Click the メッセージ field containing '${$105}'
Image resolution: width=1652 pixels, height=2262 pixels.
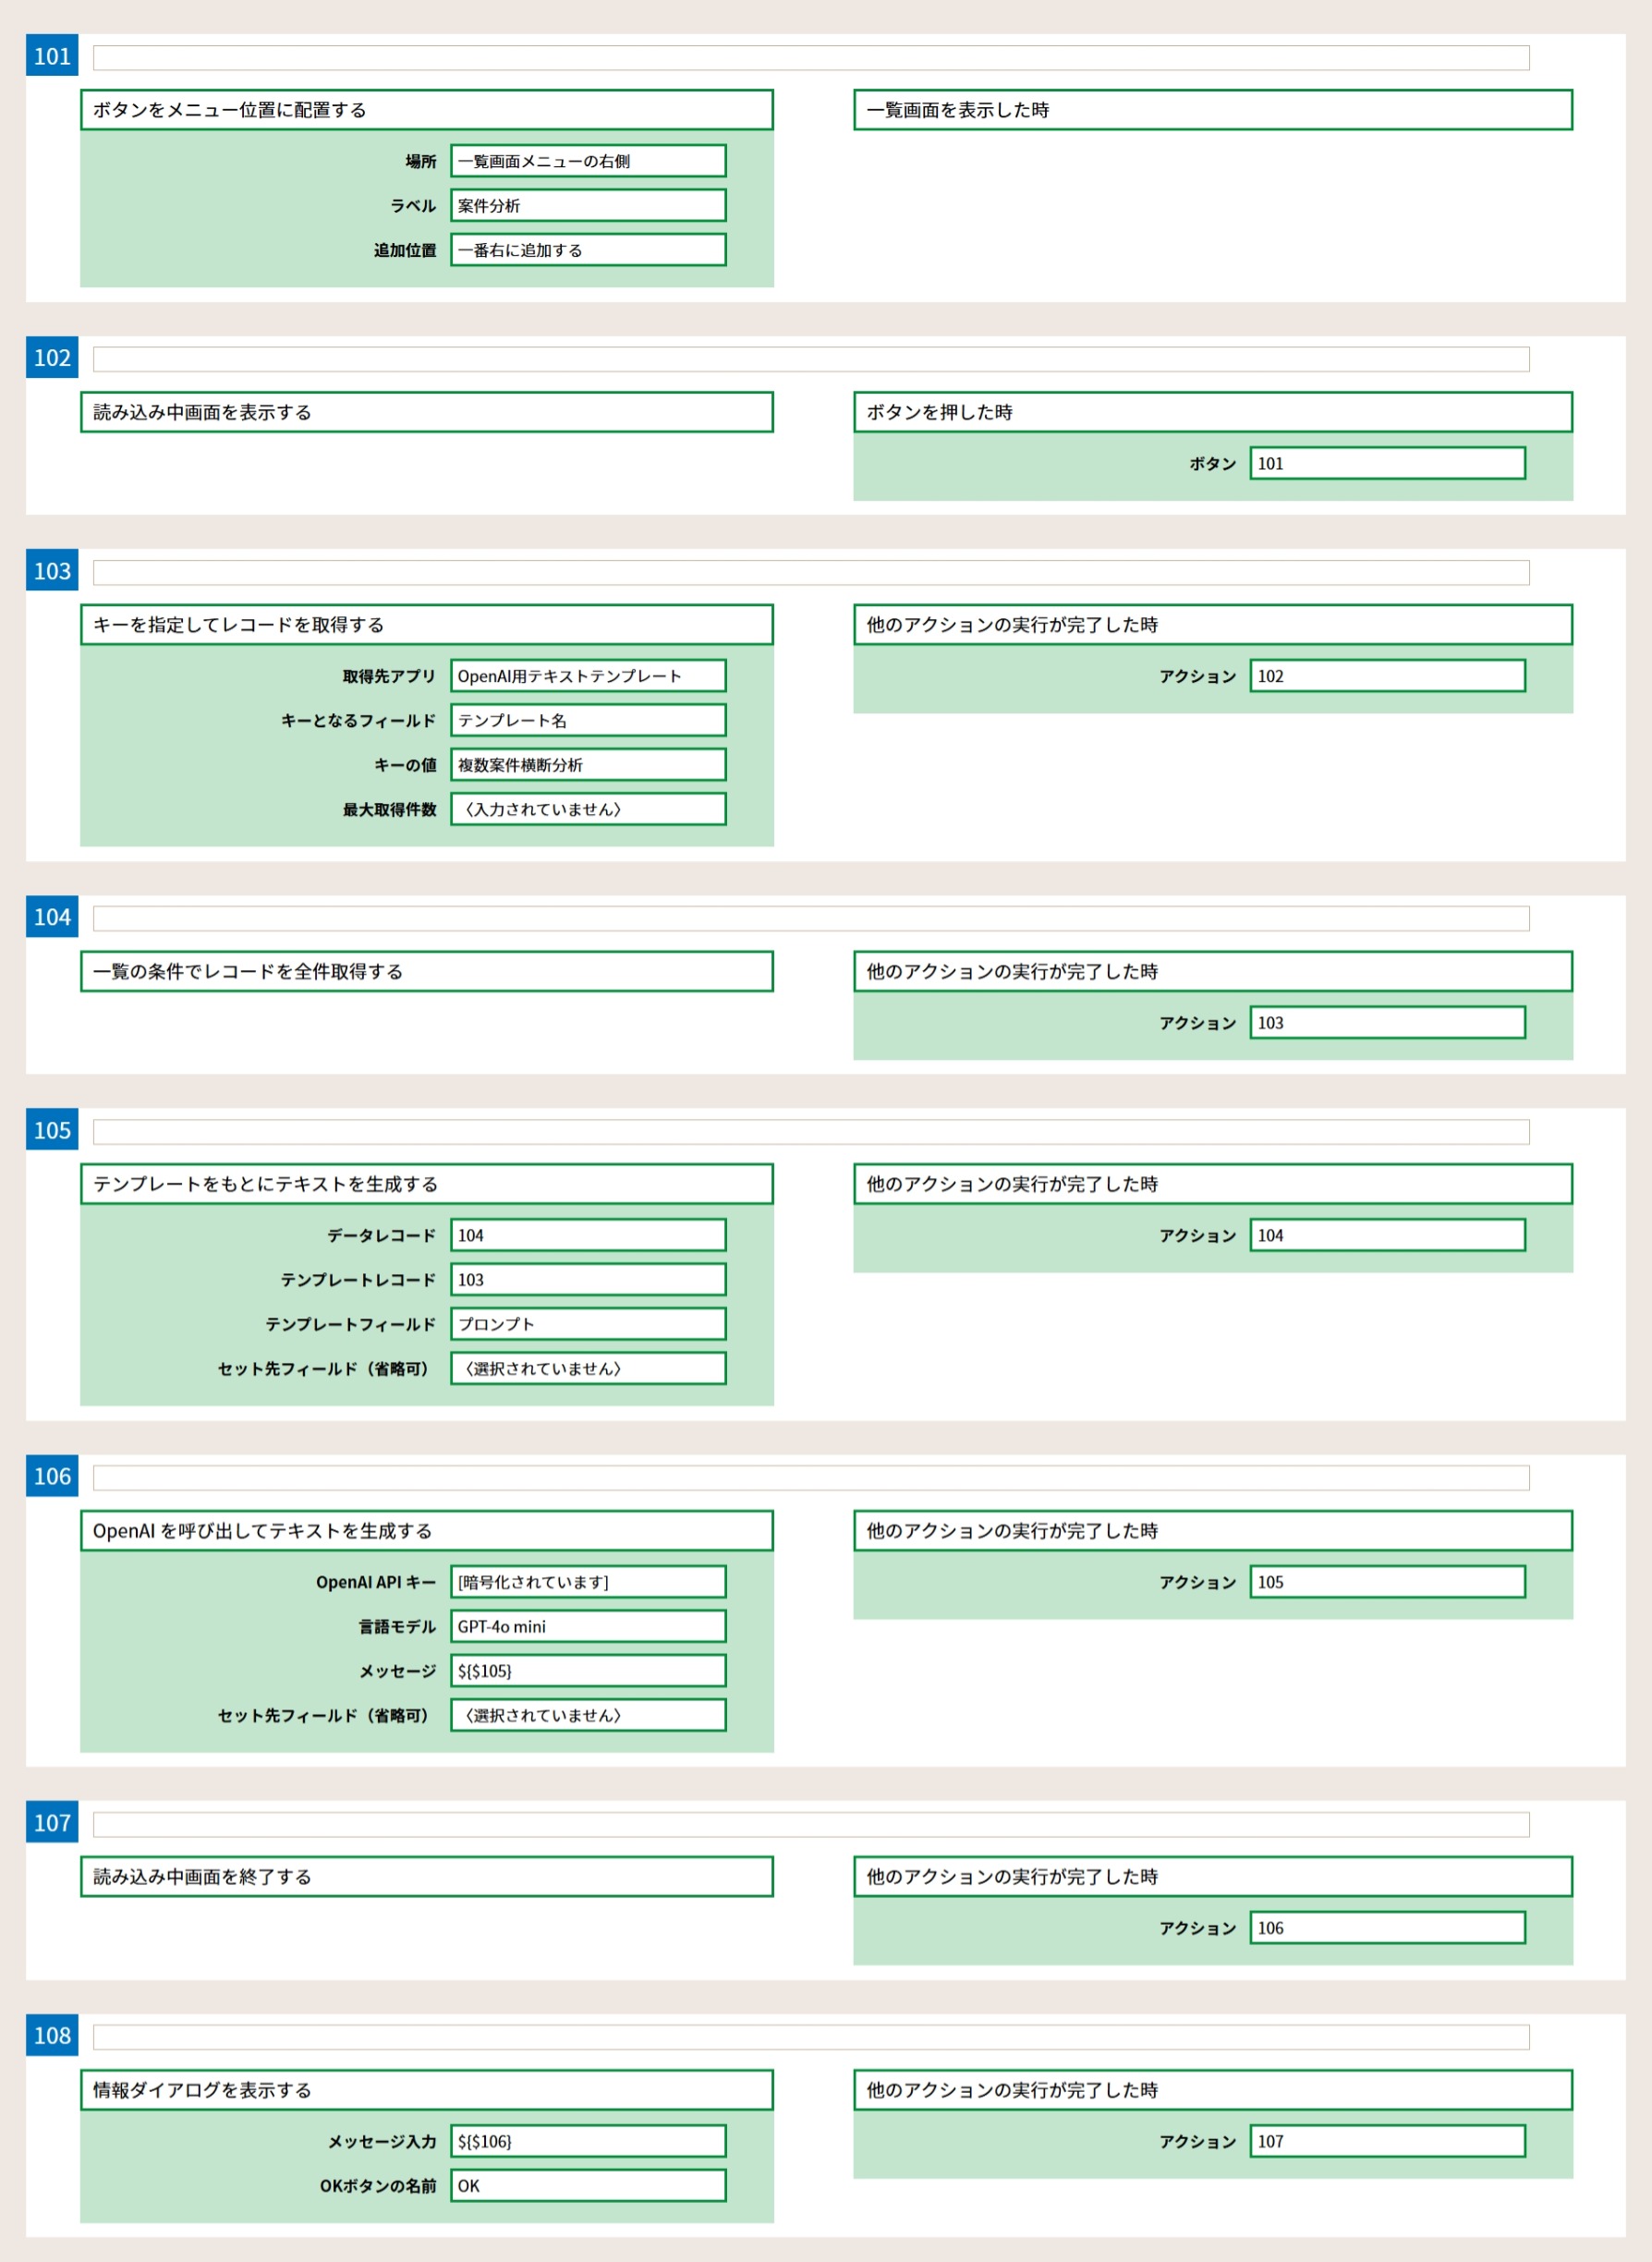coord(587,1671)
